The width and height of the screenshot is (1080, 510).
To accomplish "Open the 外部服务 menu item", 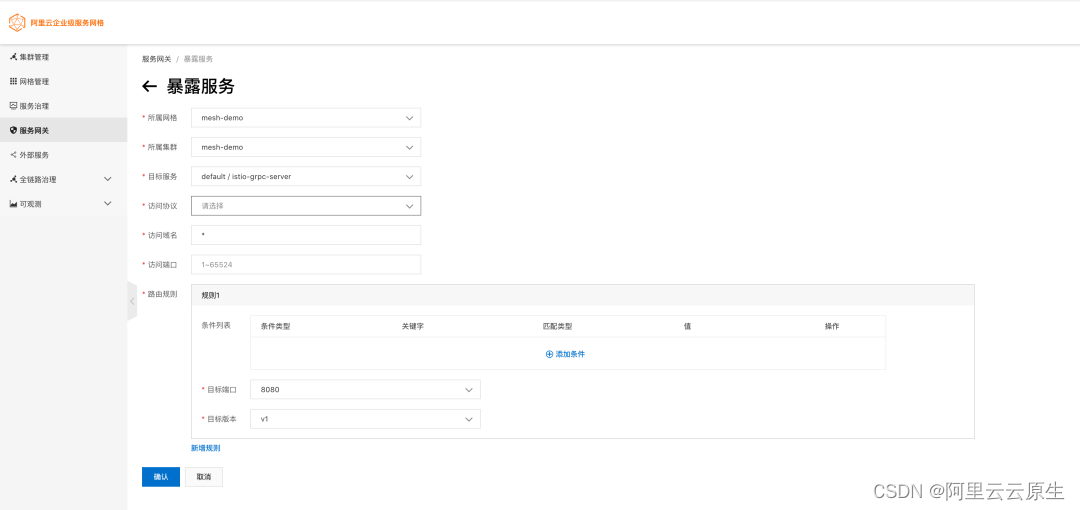I will point(63,155).
